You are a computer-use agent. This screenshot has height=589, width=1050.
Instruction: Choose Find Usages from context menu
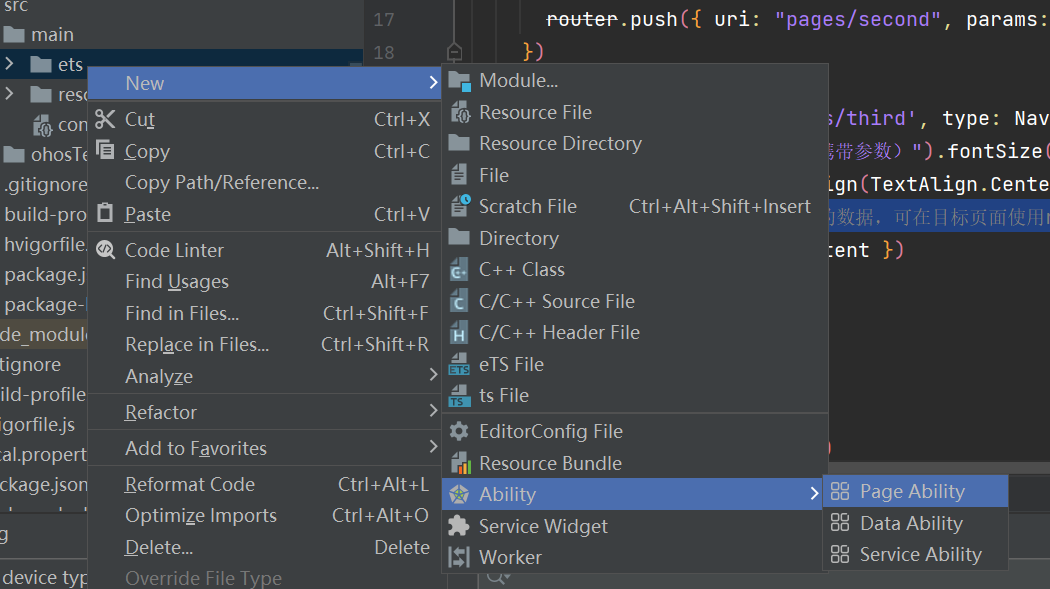264,281
